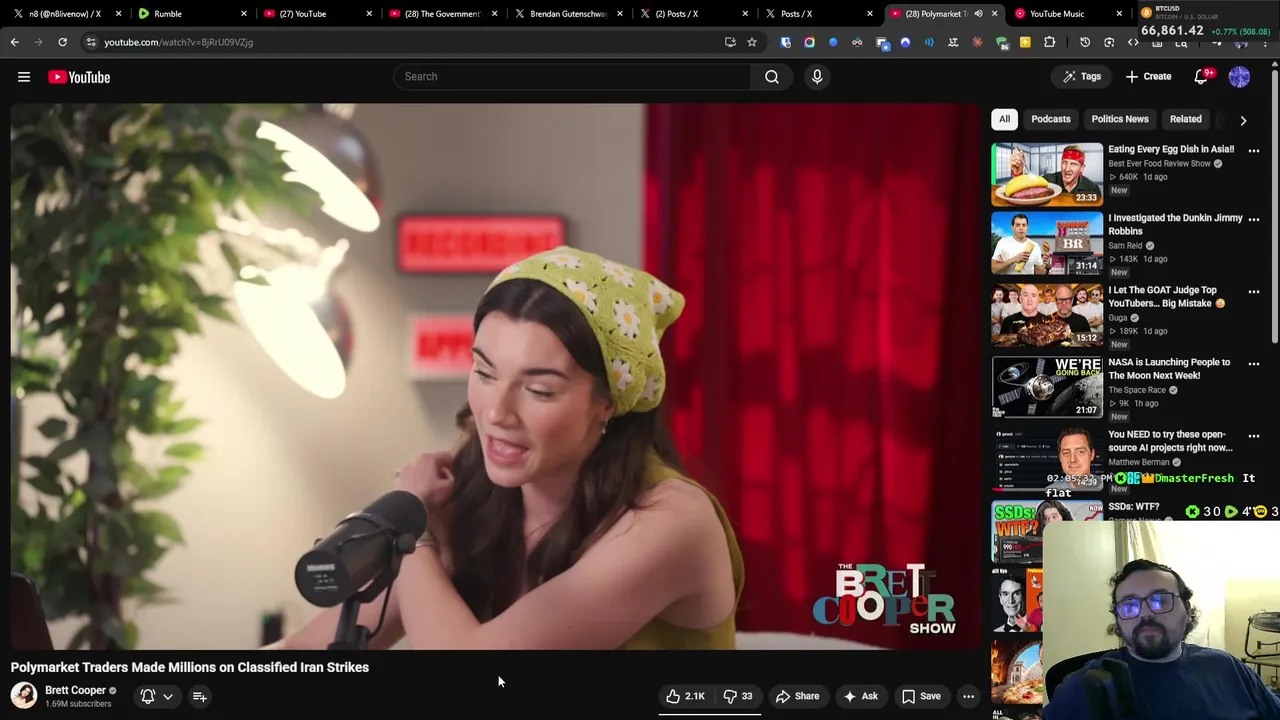
Task: Expand notification options chevron
Action: [168, 697]
